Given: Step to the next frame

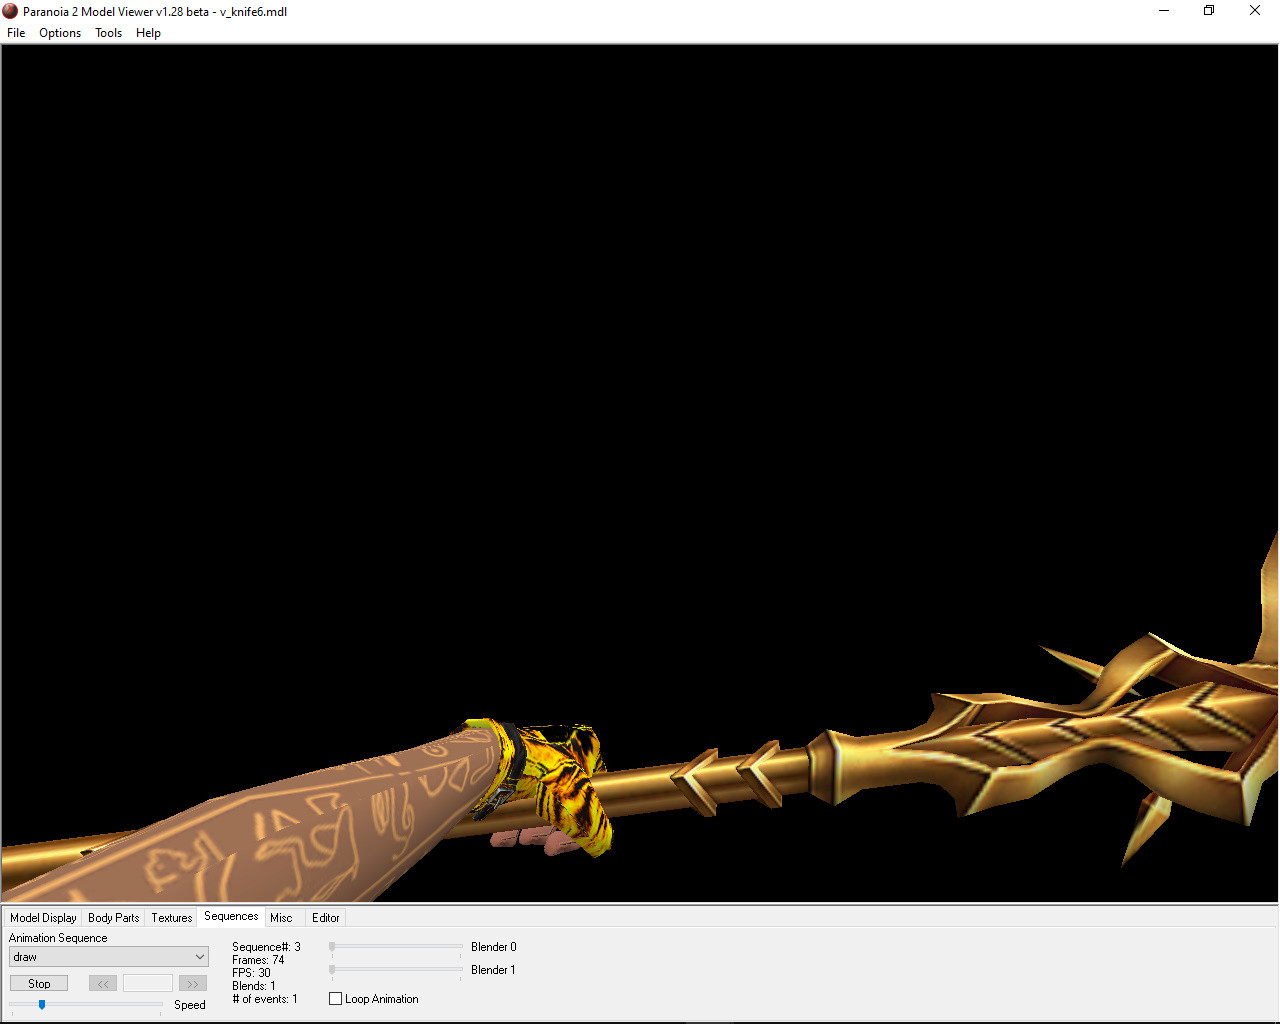Looking at the screenshot, I should pyautogui.click(x=193, y=984).
